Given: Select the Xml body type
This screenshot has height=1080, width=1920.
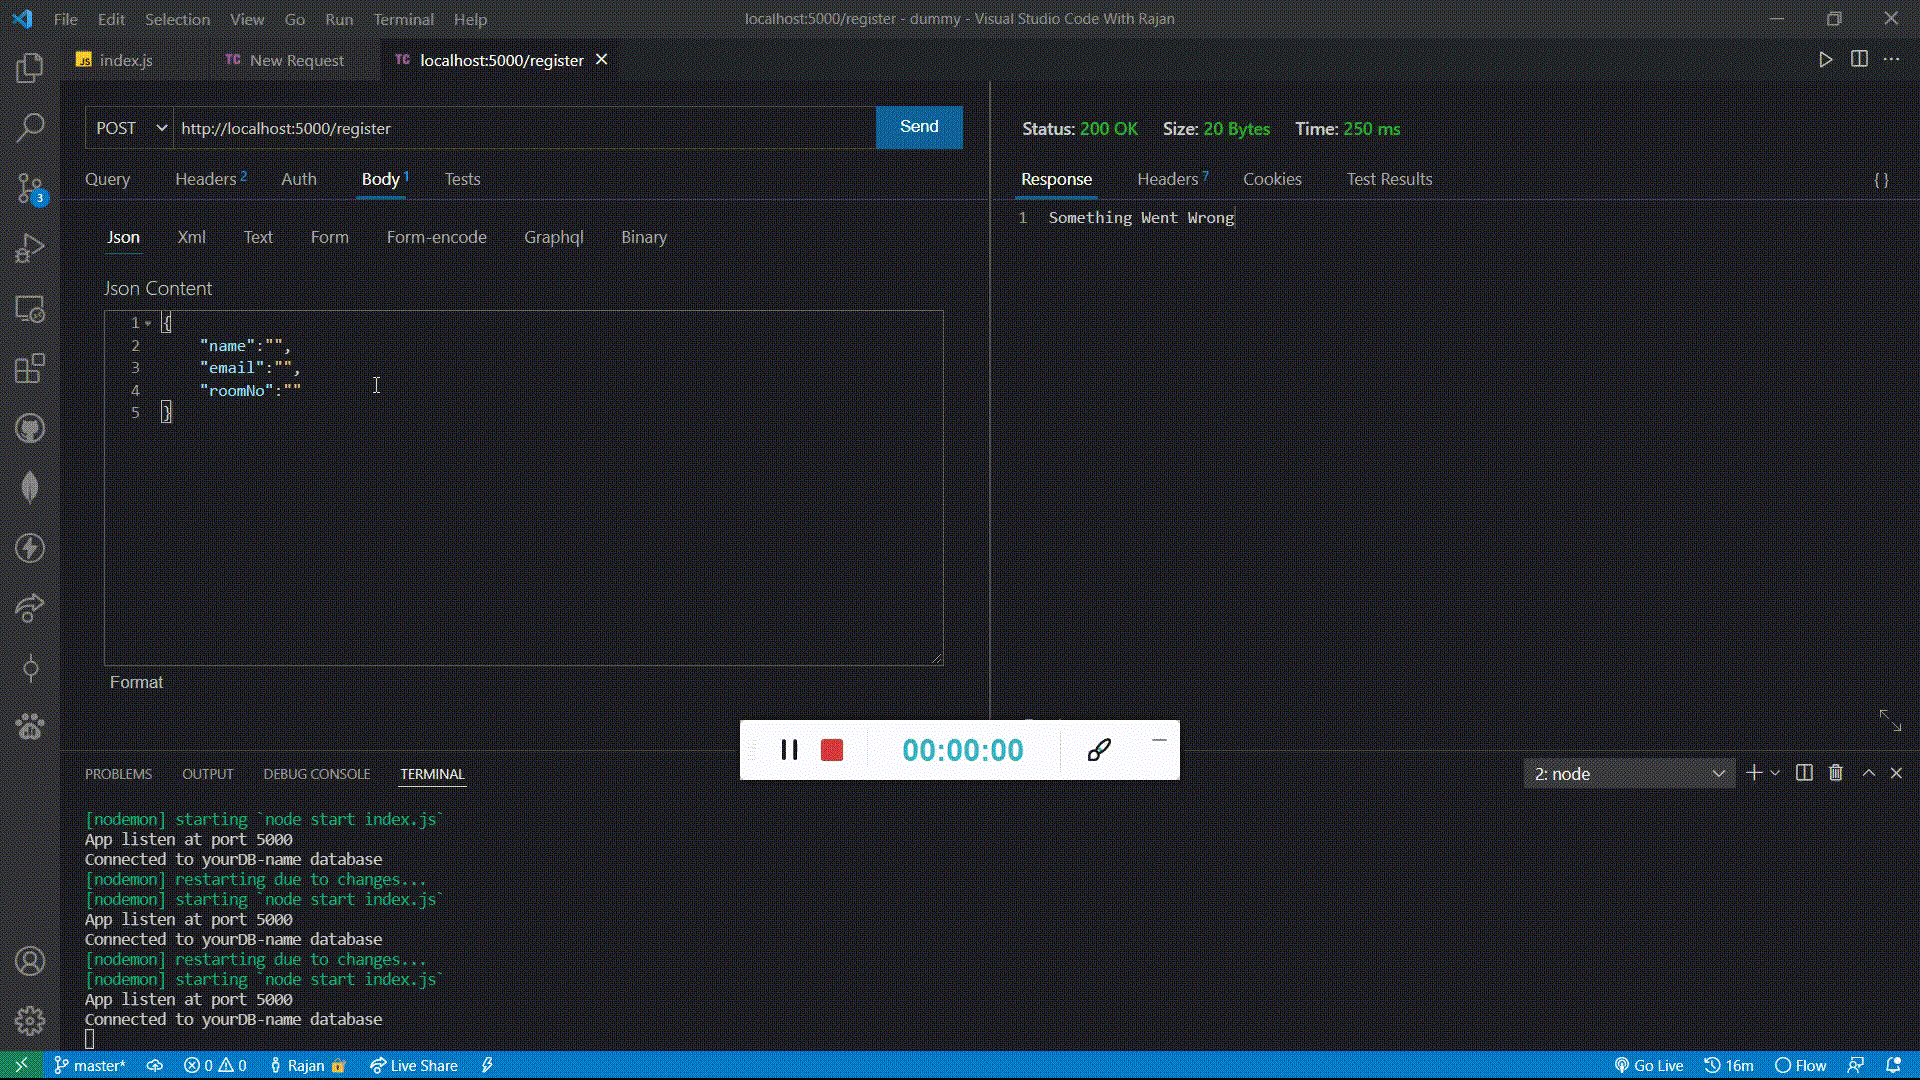Looking at the screenshot, I should tap(191, 237).
